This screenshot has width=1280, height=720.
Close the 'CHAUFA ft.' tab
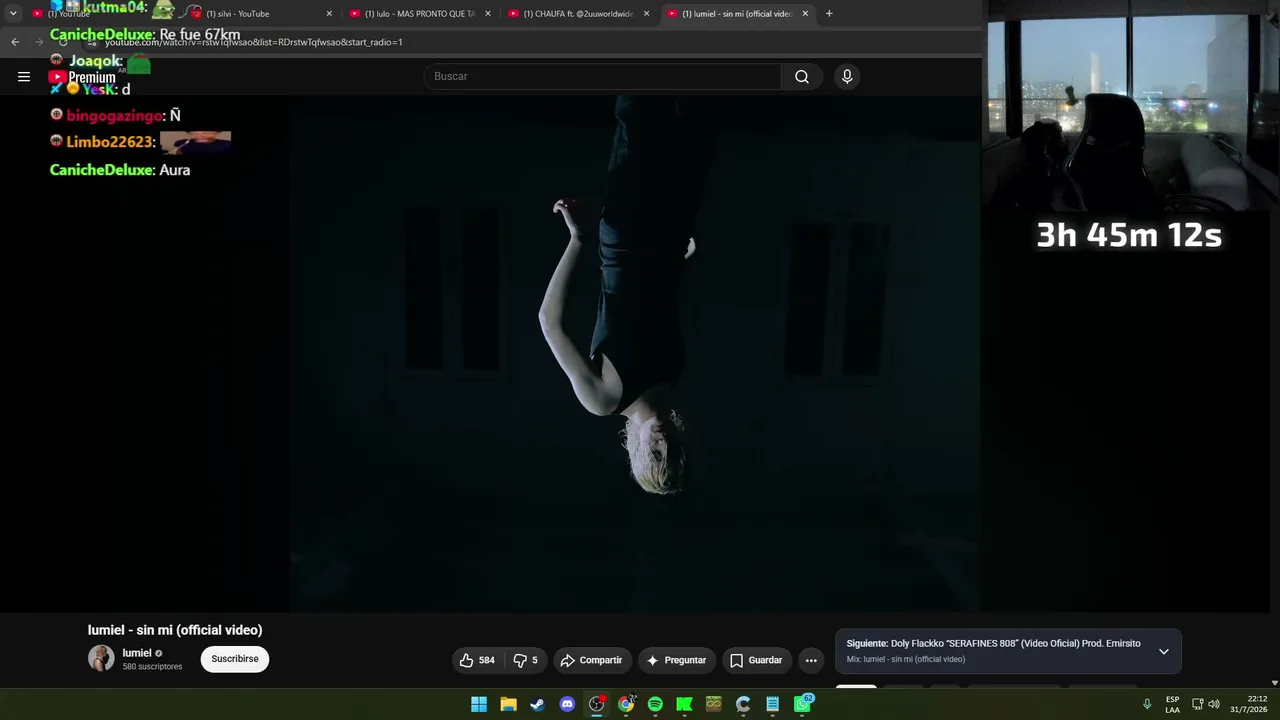[x=647, y=14]
